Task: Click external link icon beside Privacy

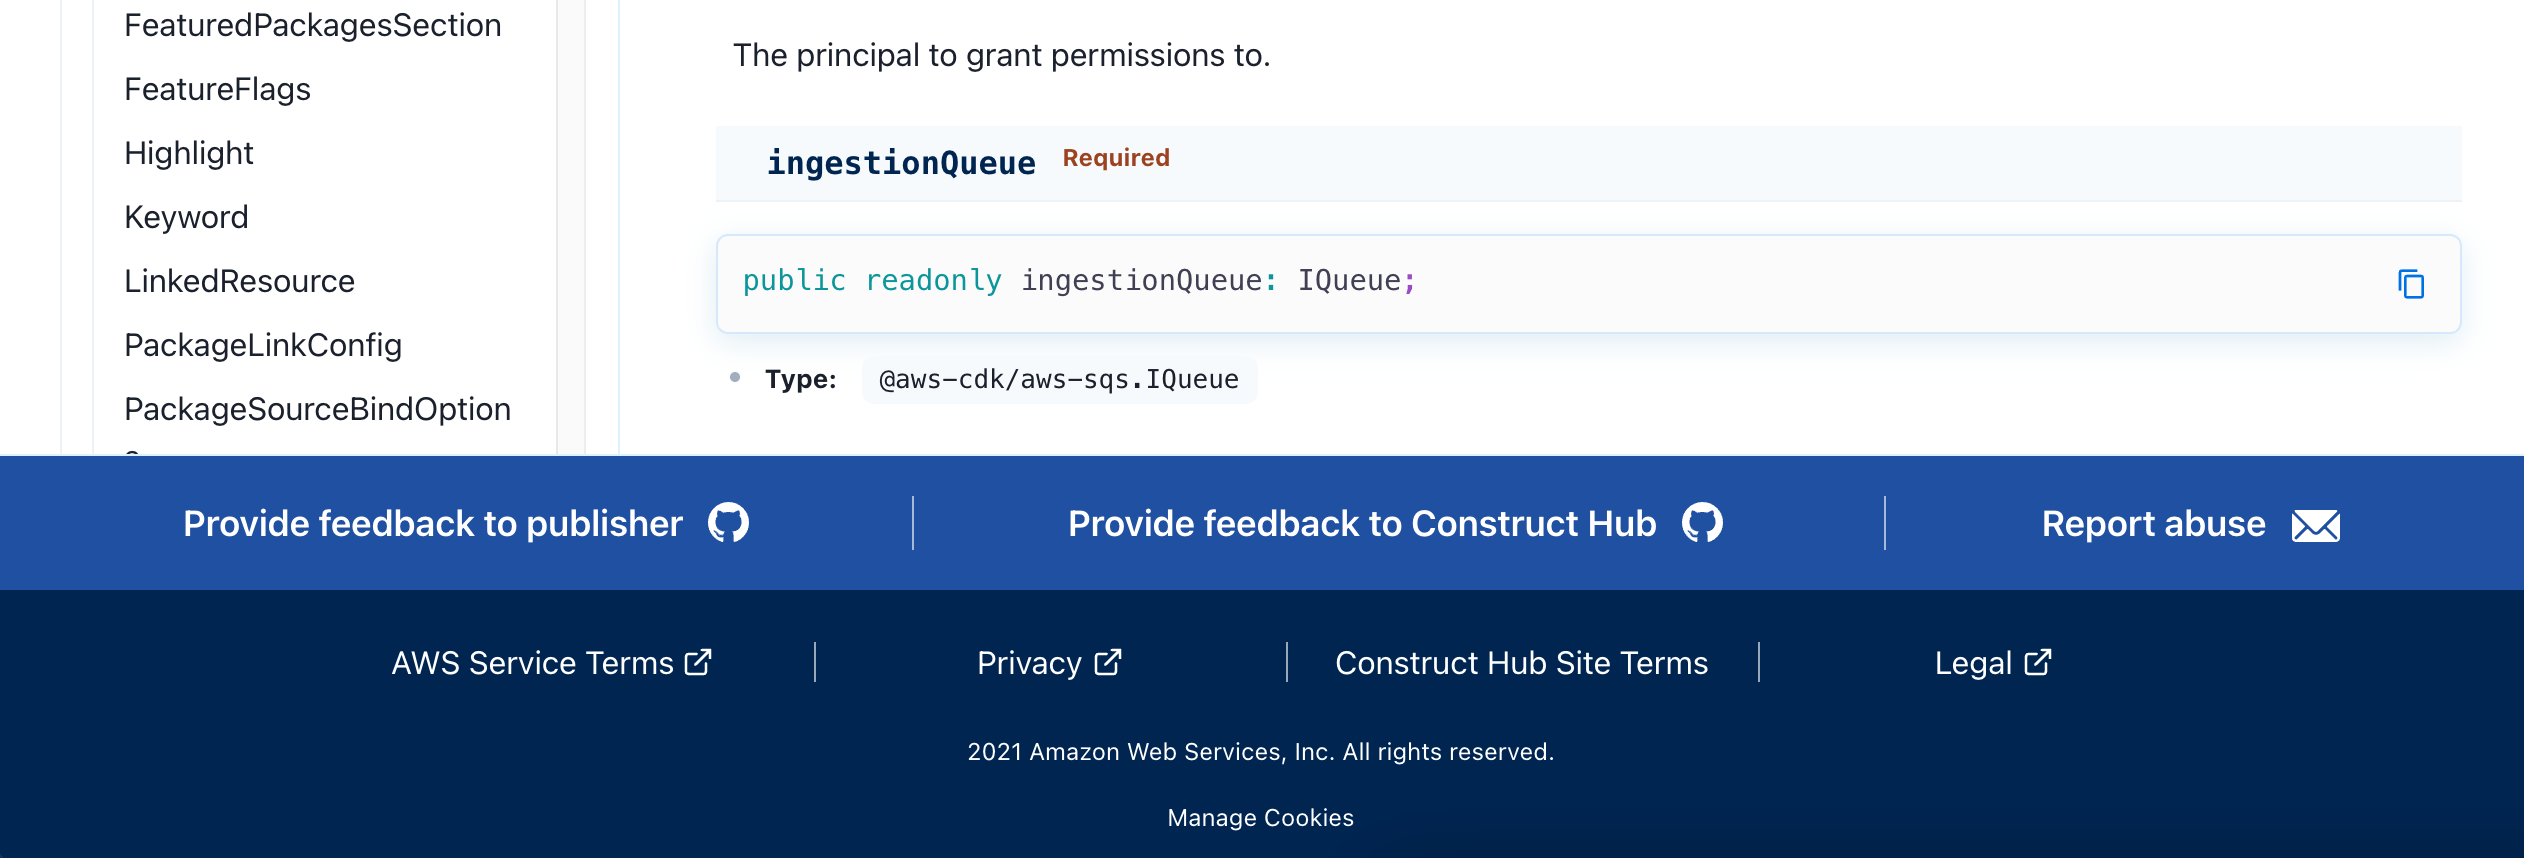Action: click(1106, 660)
